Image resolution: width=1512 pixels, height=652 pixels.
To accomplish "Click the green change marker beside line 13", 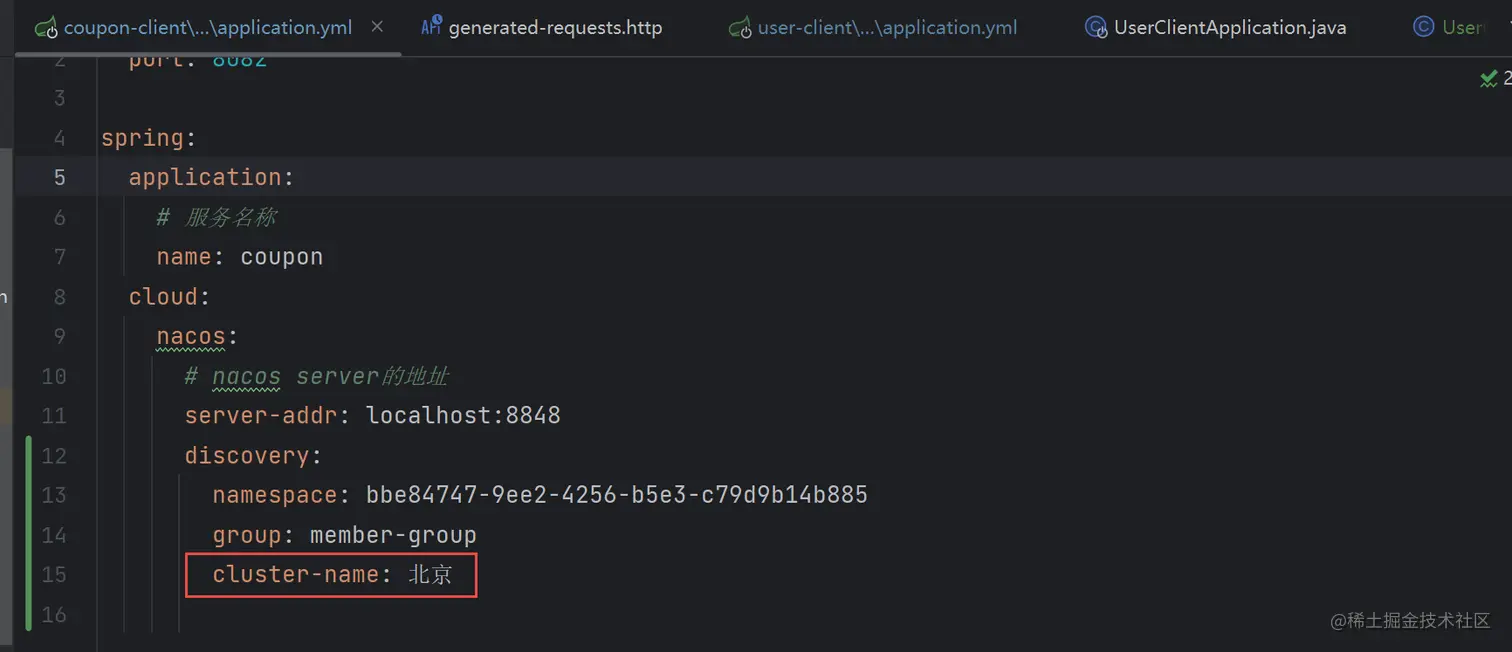I will pyautogui.click(x=29, y=495).
